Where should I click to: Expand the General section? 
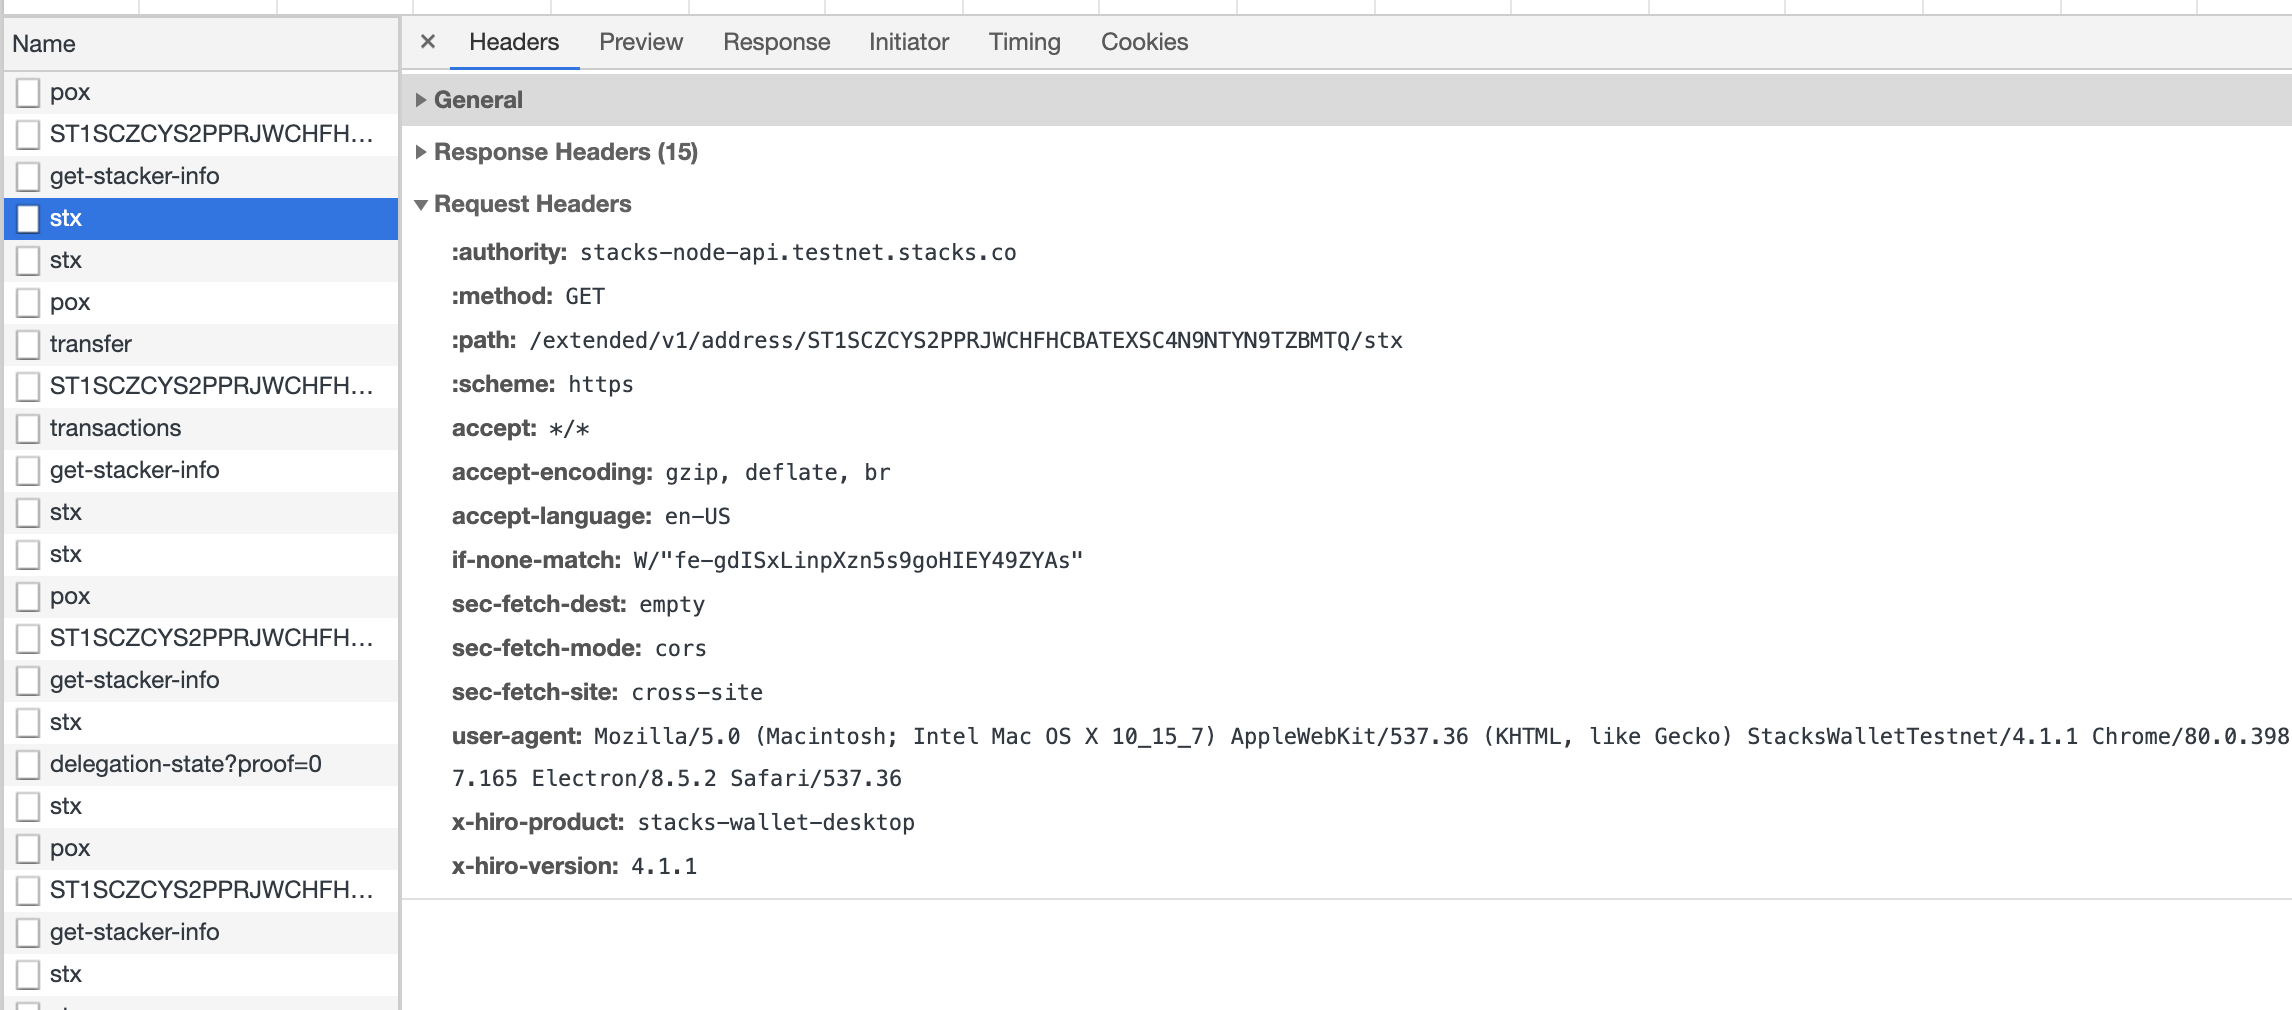pos(479,99)
